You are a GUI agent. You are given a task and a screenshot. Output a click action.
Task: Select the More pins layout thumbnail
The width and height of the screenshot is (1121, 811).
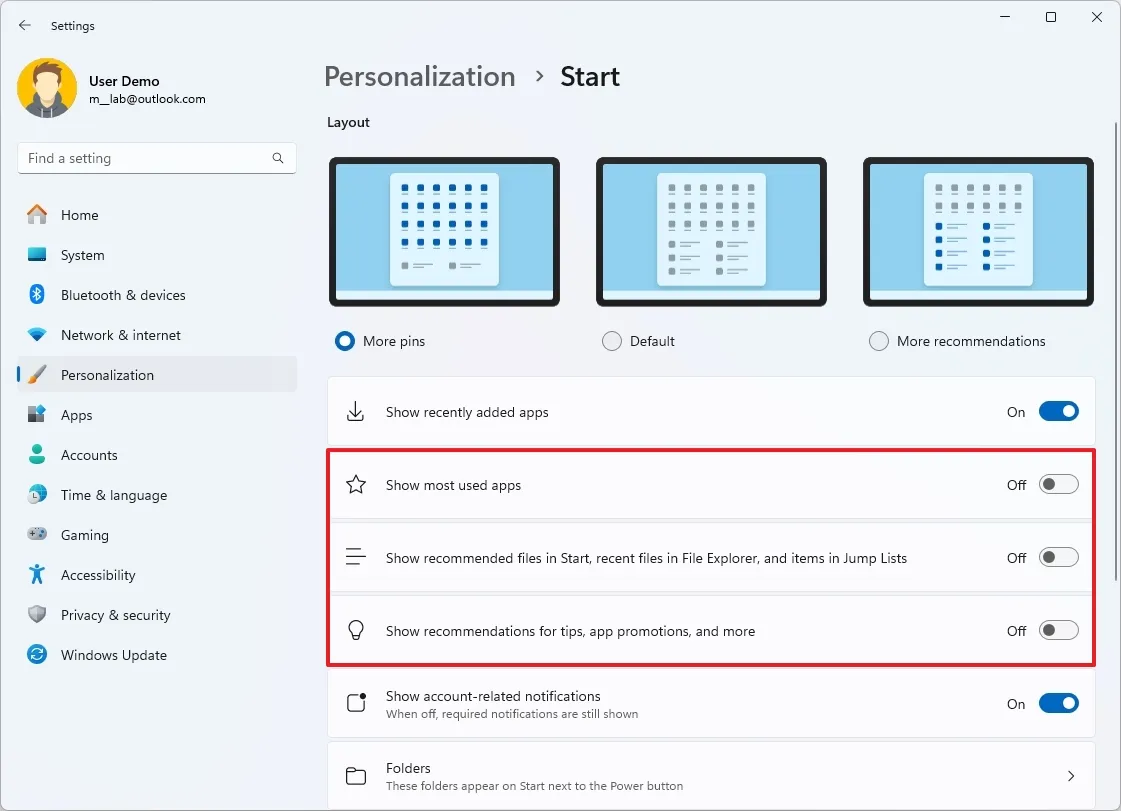444,231
